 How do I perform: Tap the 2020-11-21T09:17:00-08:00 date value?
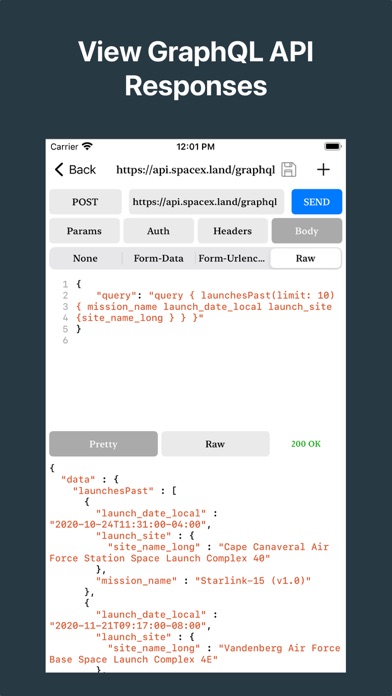tap(128, 626)
